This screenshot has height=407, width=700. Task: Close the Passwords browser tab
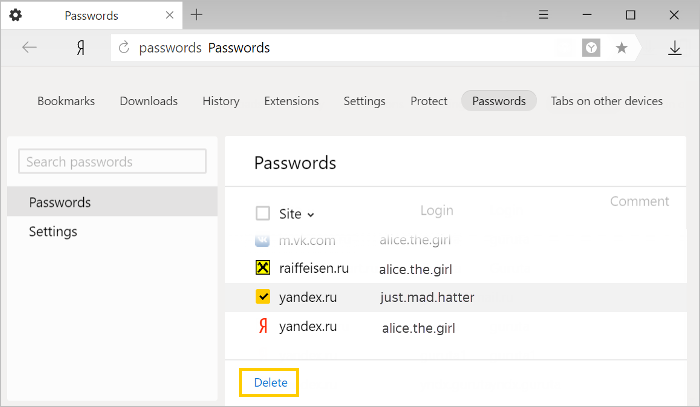pyautogui.click(x=170, y=15)
